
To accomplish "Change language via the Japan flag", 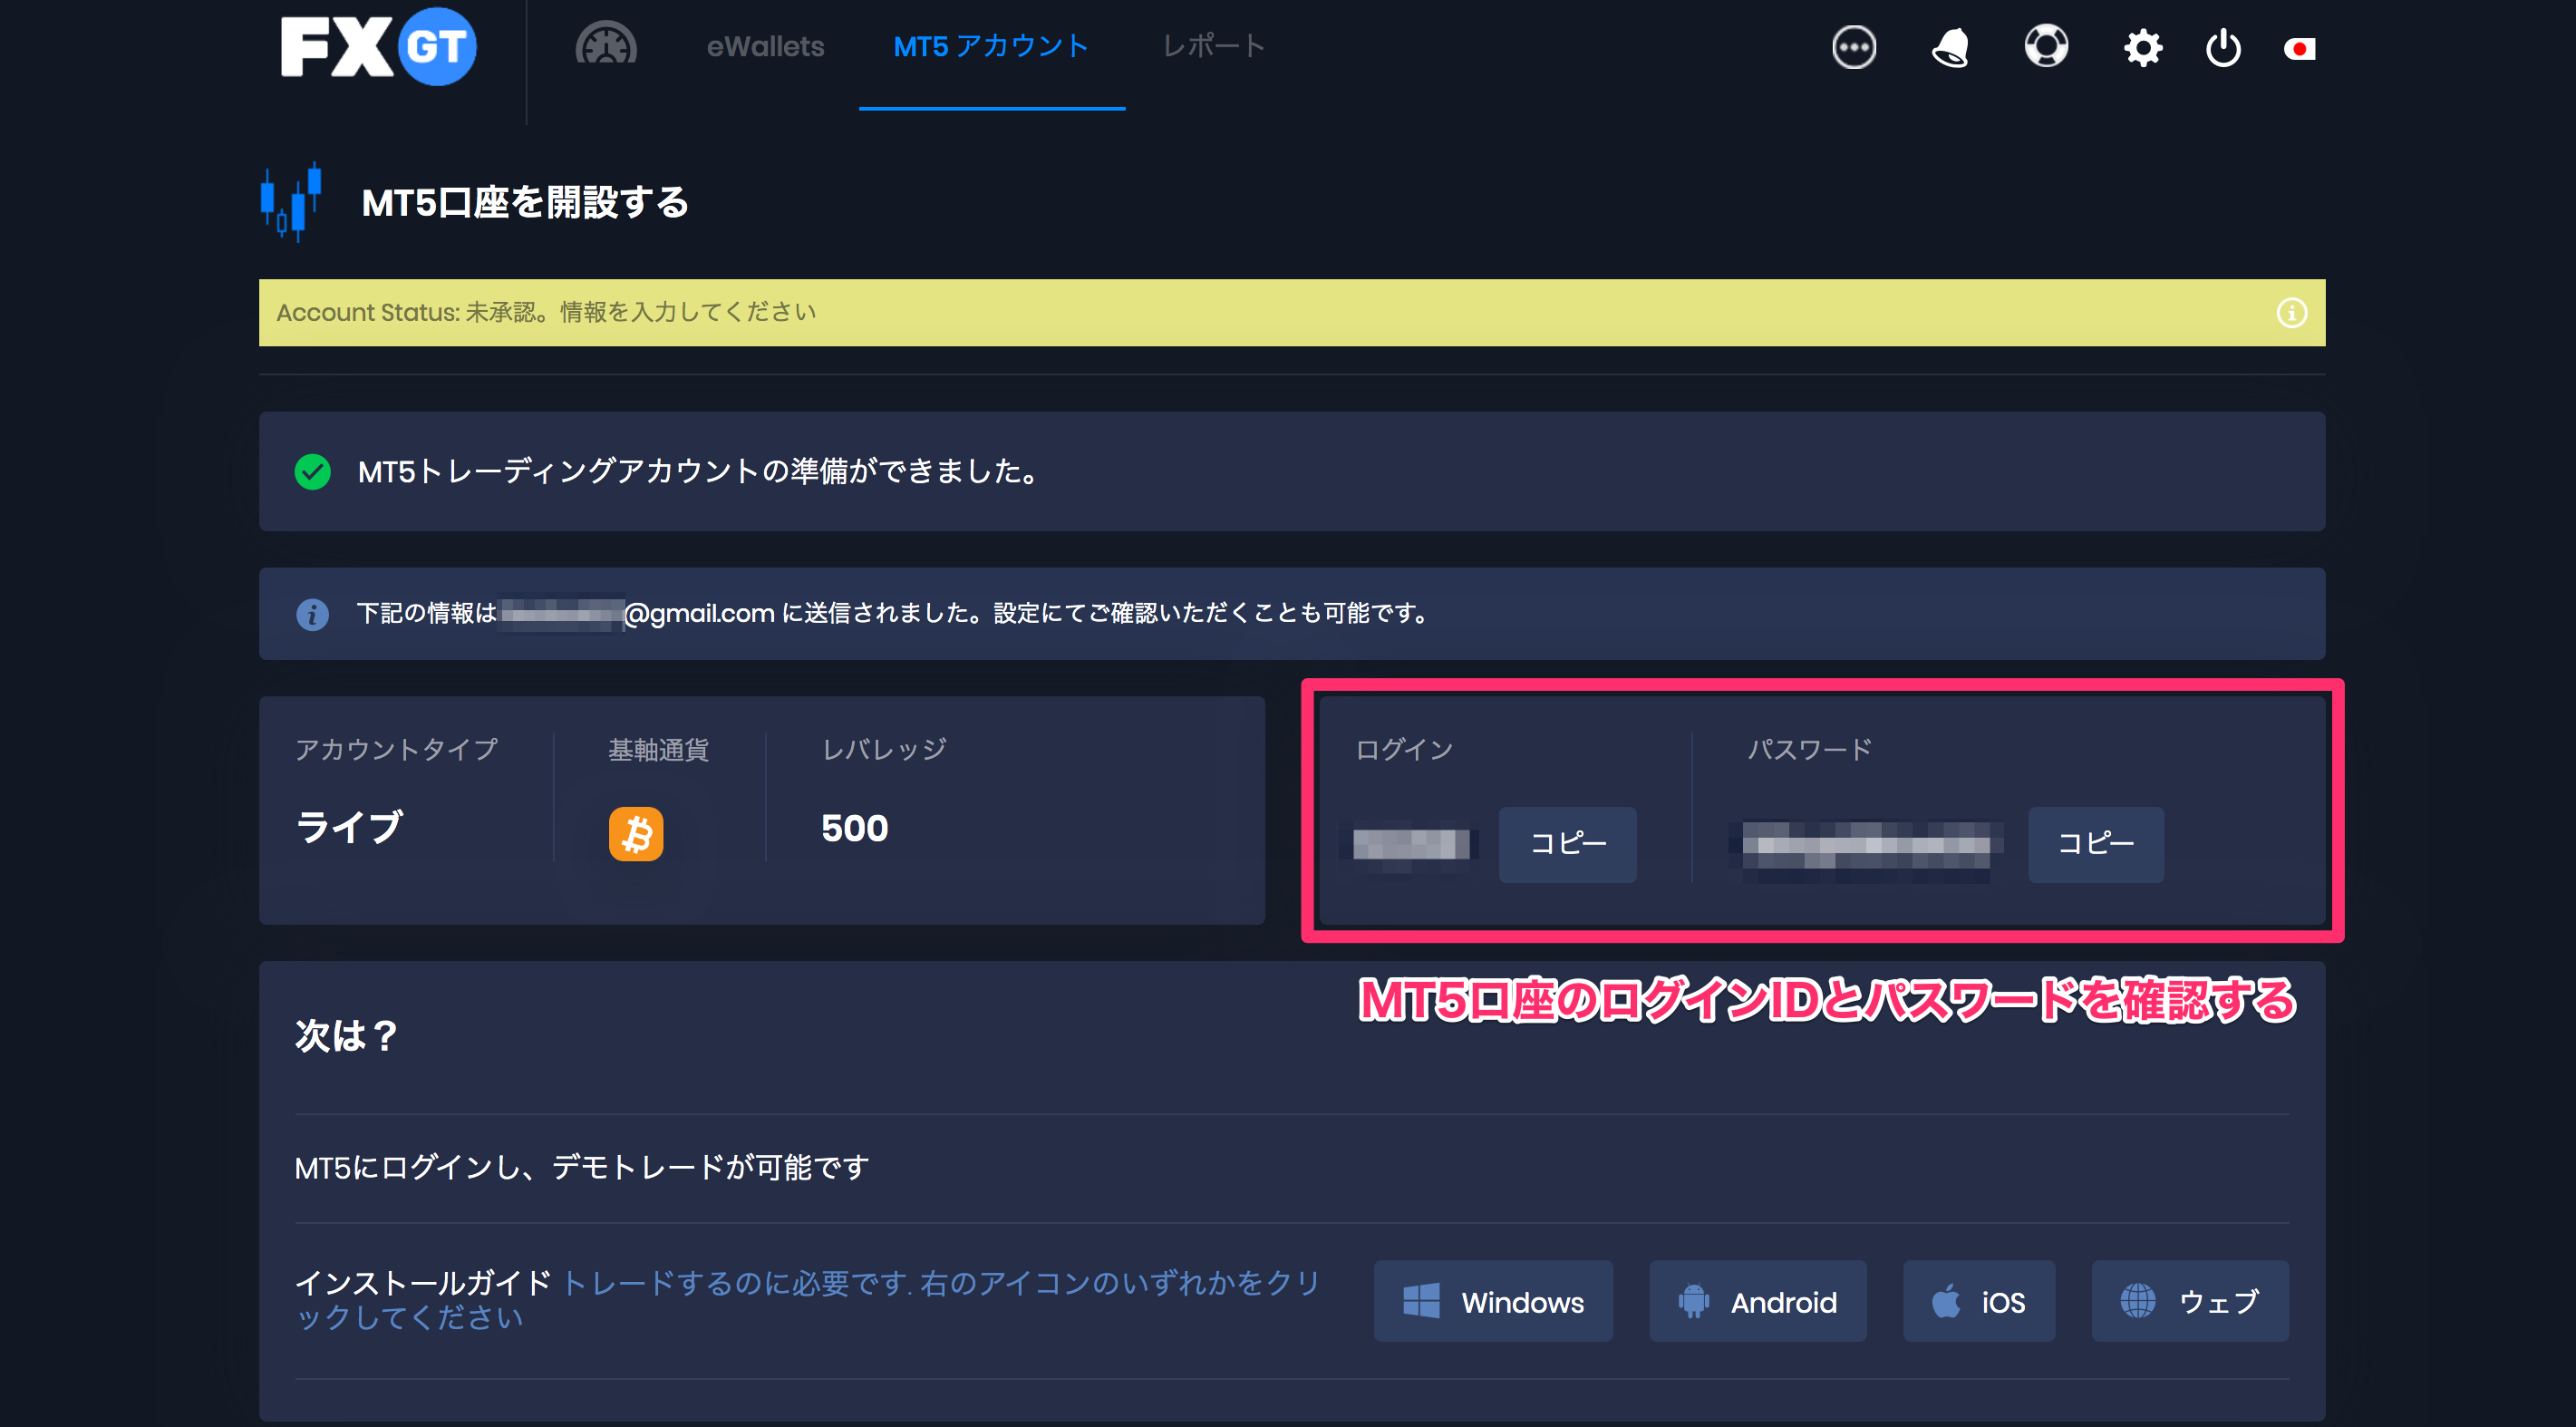I will coord(2299,48).
